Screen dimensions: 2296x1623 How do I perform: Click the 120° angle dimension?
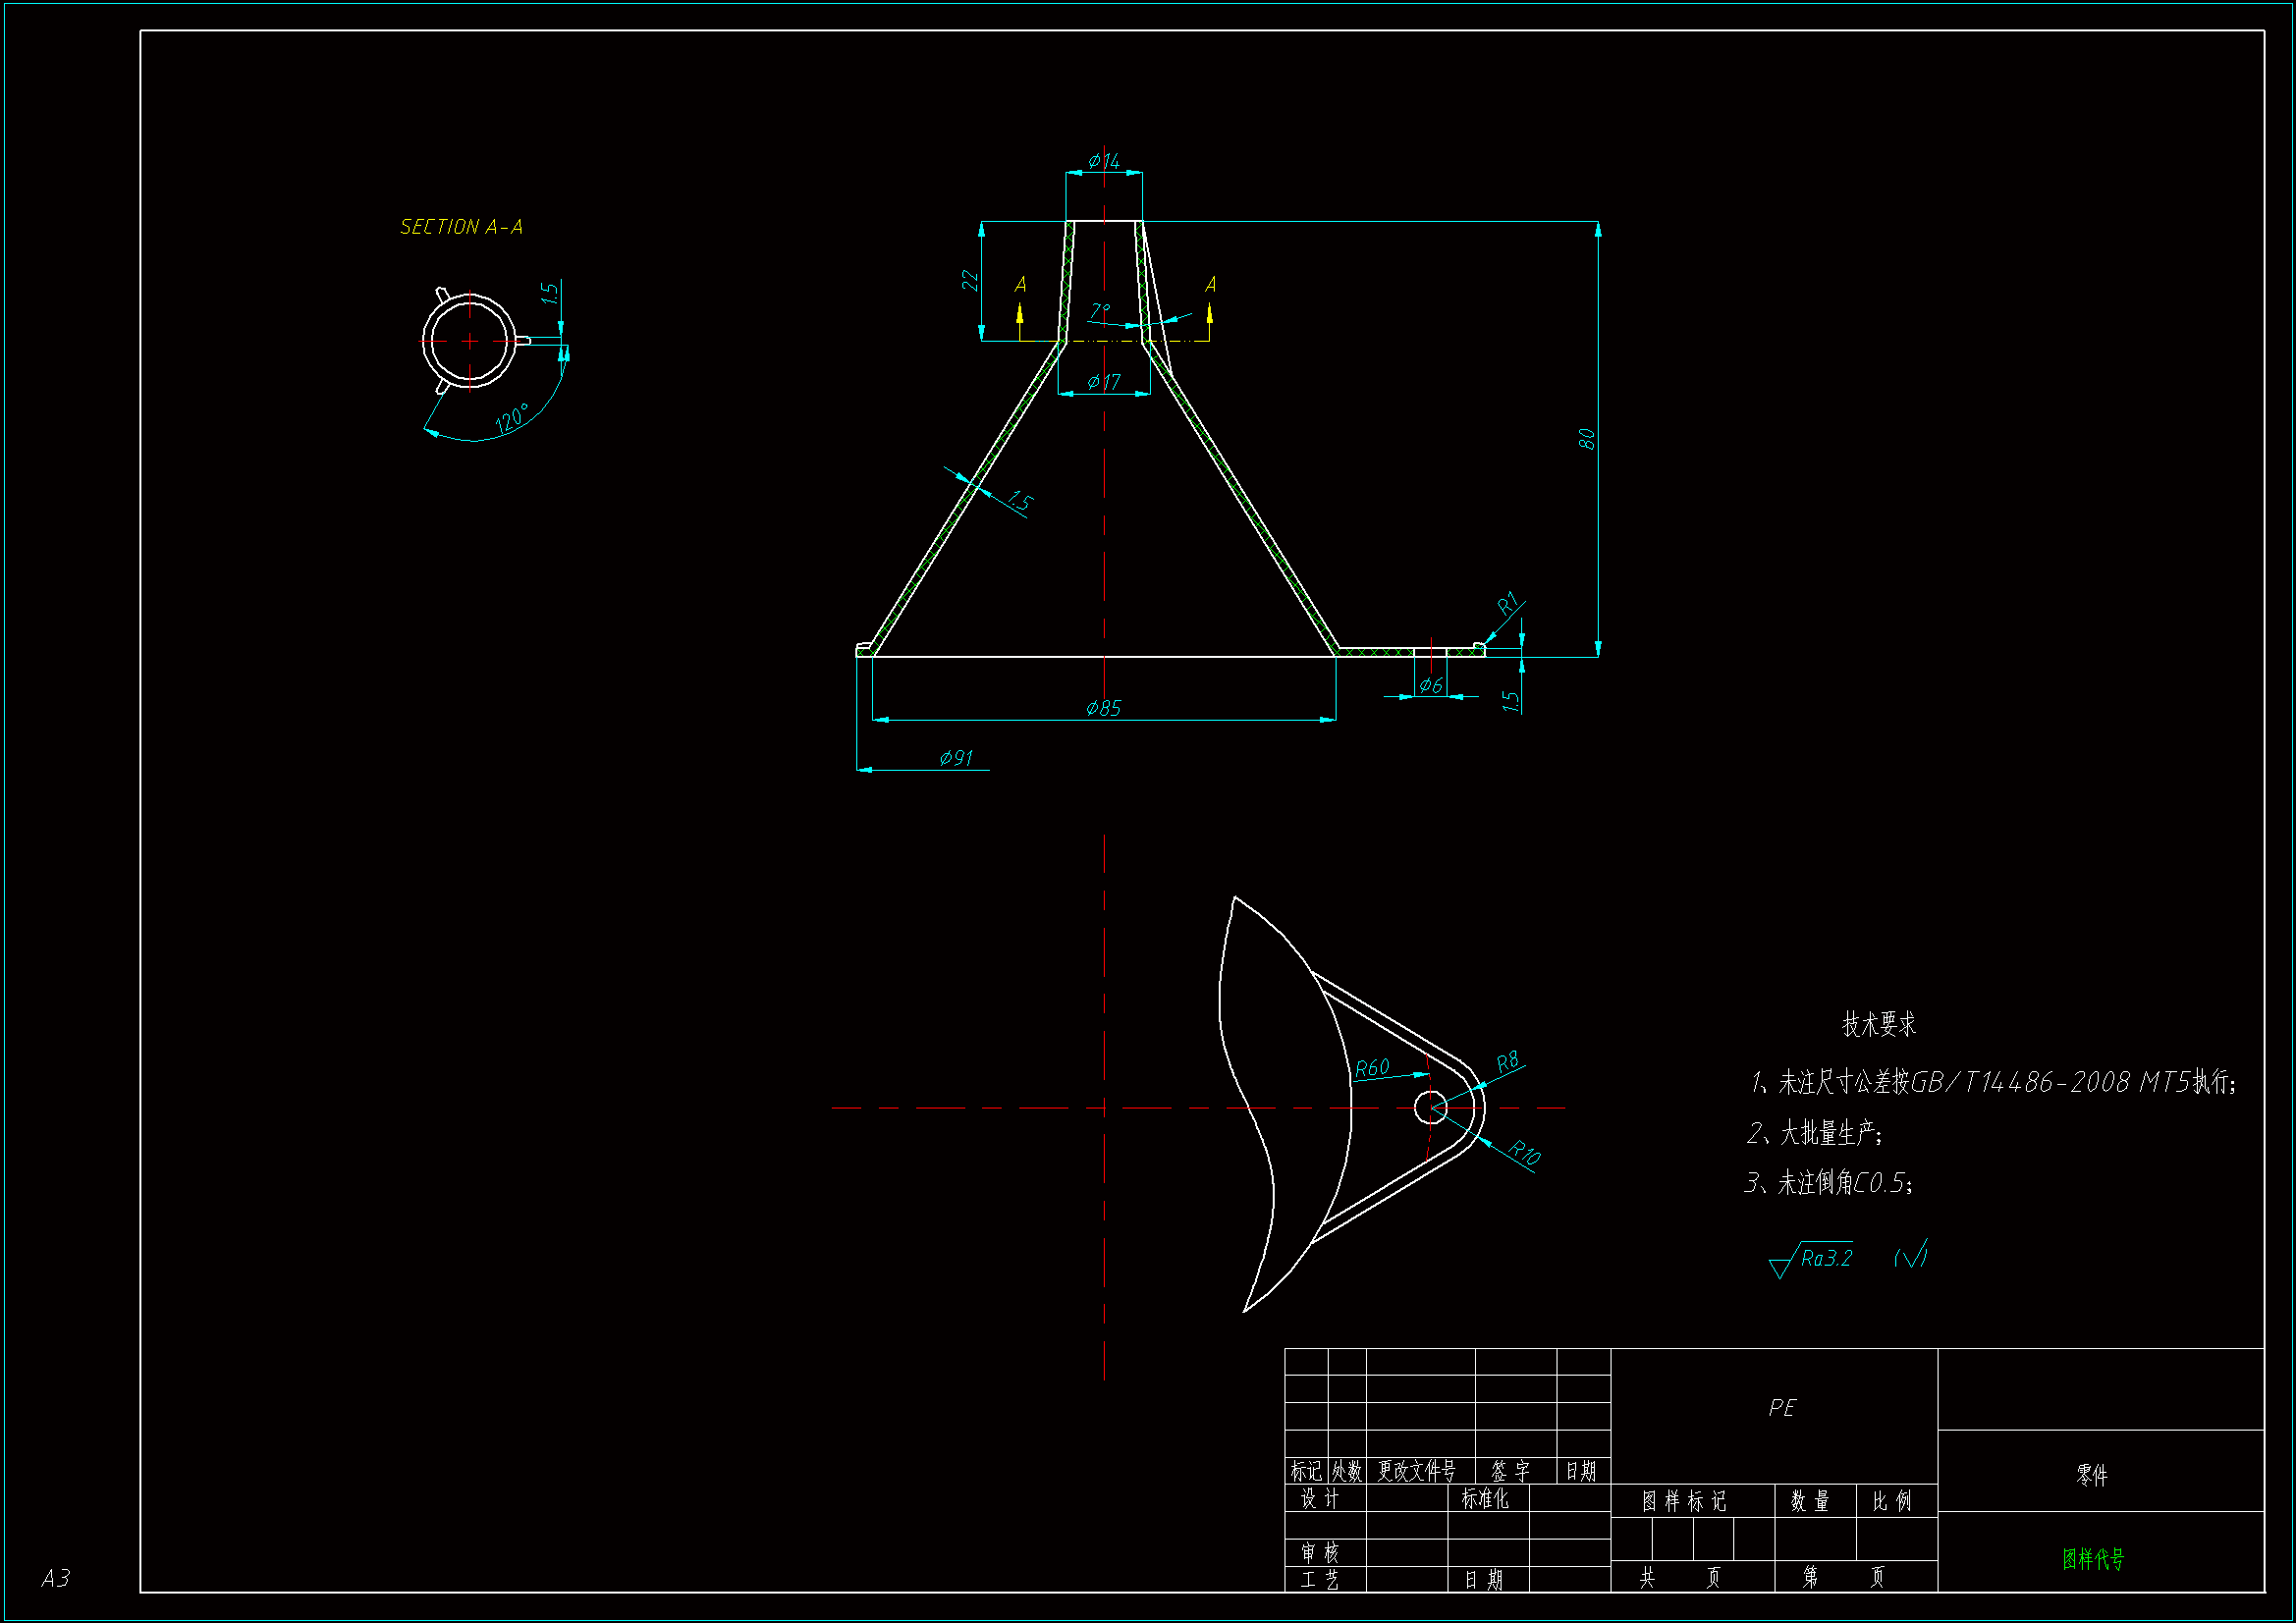tap(511, 418)
